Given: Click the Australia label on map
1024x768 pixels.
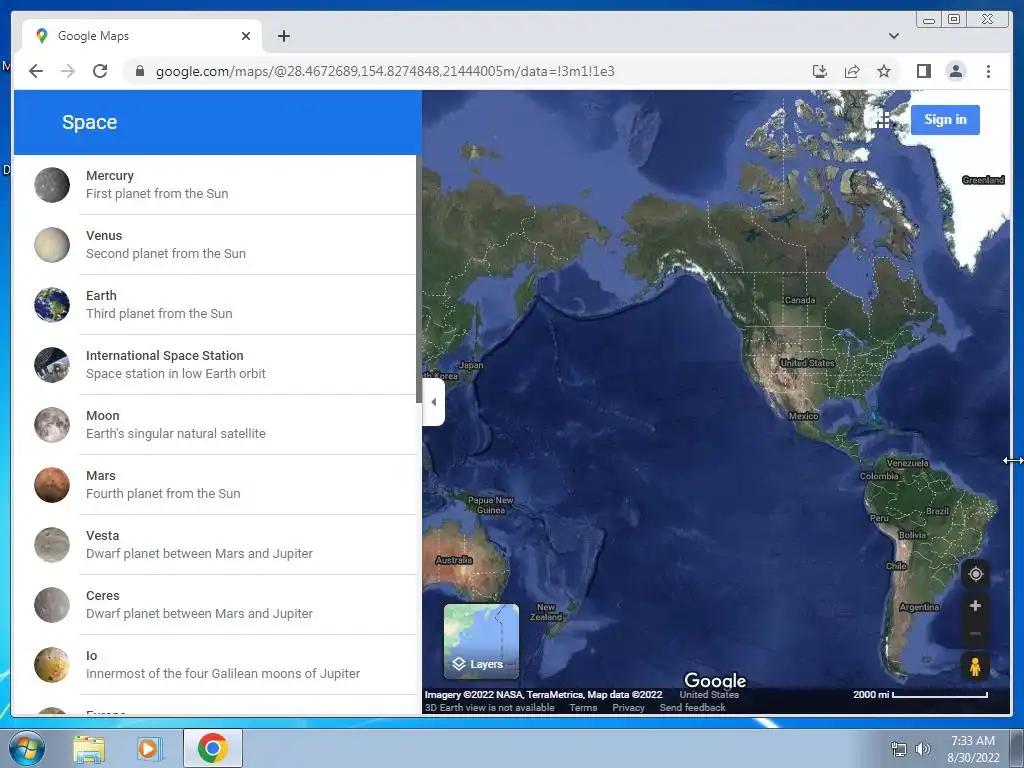Looking at the screenshot, I should pyautogui.click(x=454, y=560).
